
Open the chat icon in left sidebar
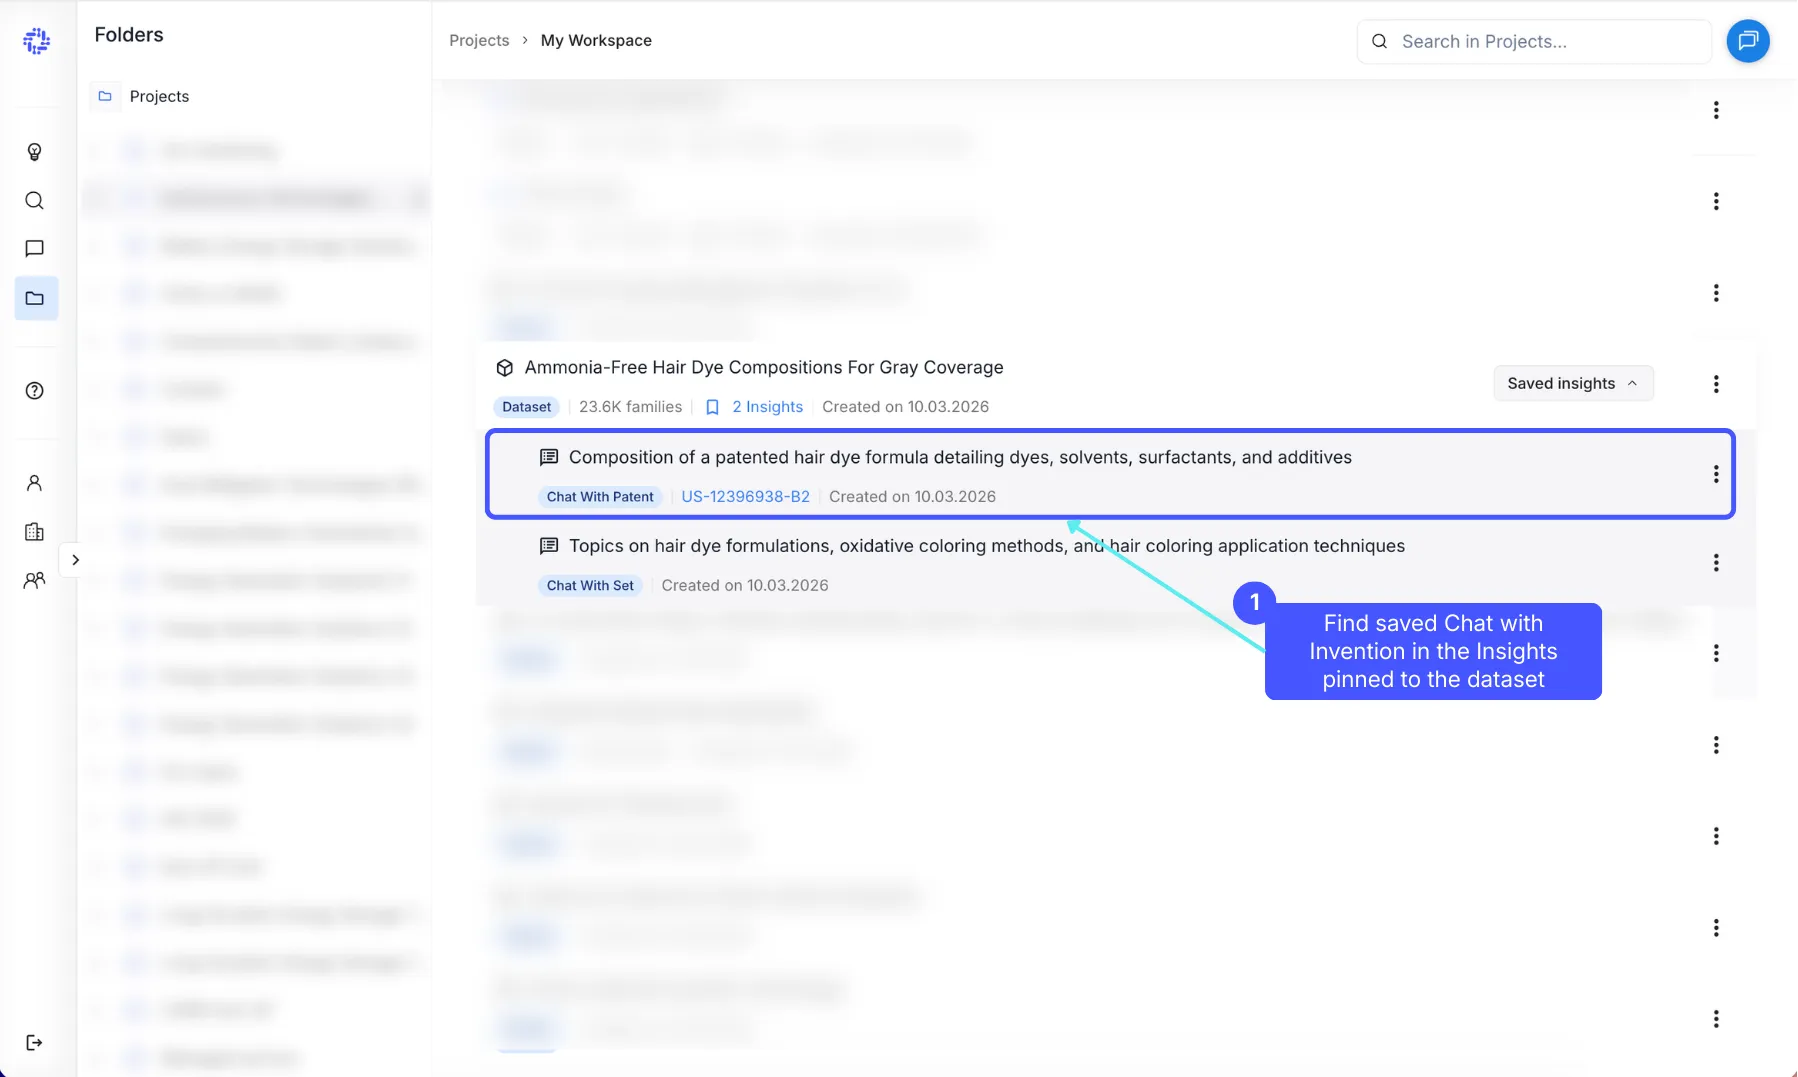[35, 248]
